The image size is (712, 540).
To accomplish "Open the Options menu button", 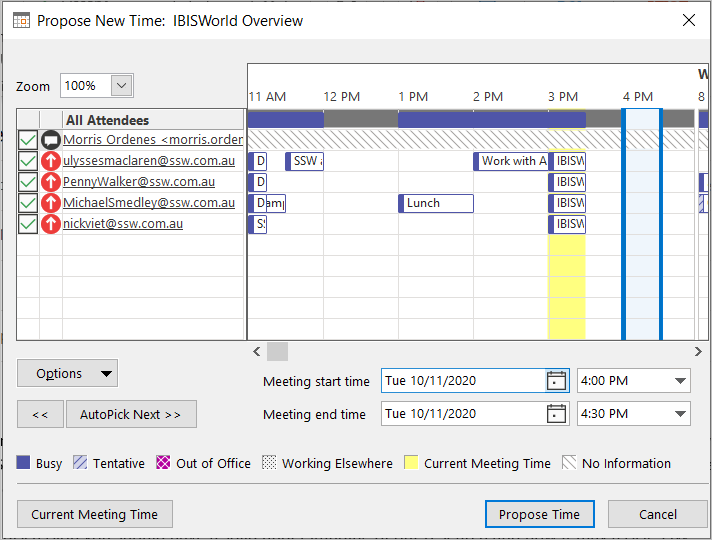I will coord(67,374).
